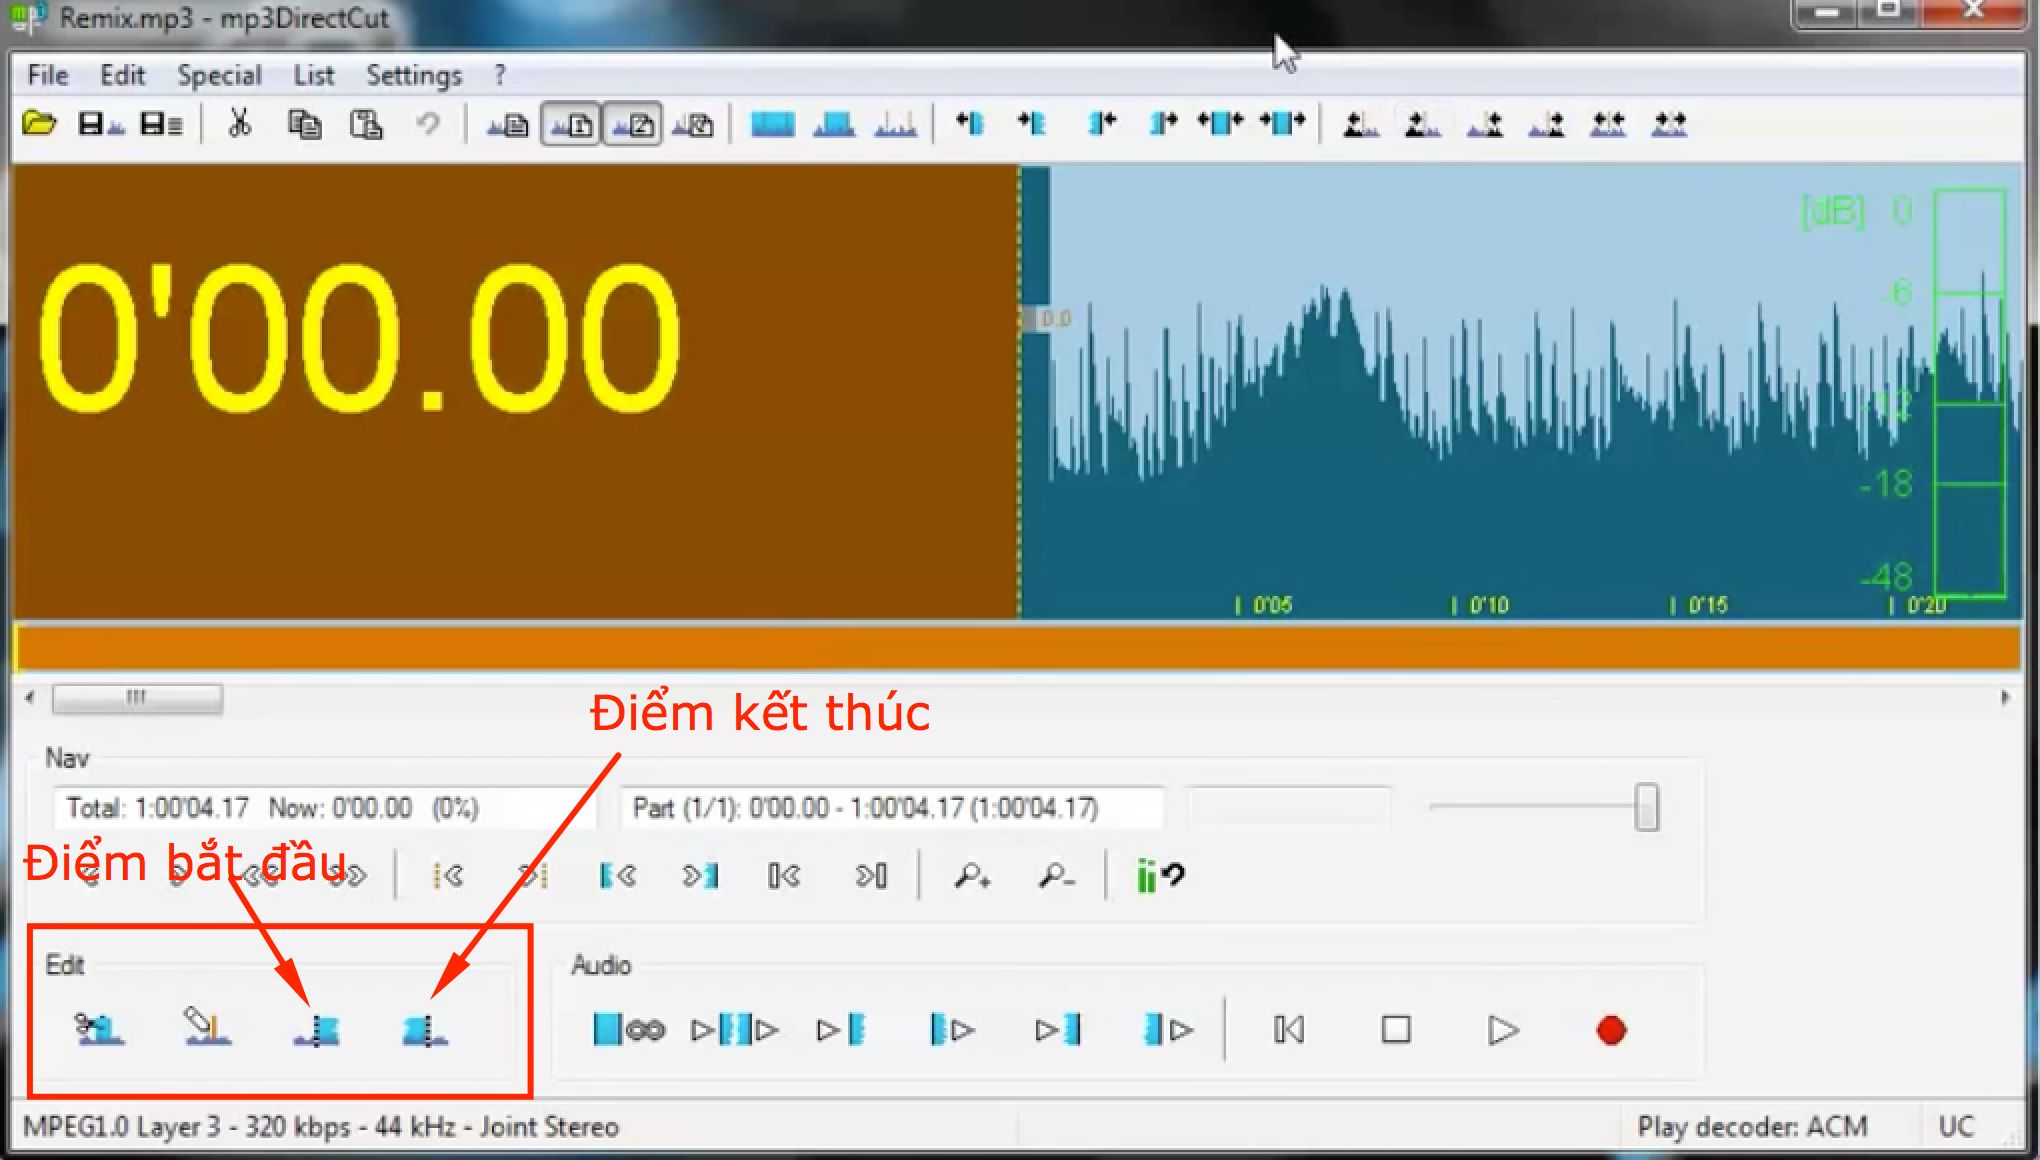Adjust the Nav volume slider handle
The height and width of the screenshot is (1160, 2040).
click(x=1646, y=807)
